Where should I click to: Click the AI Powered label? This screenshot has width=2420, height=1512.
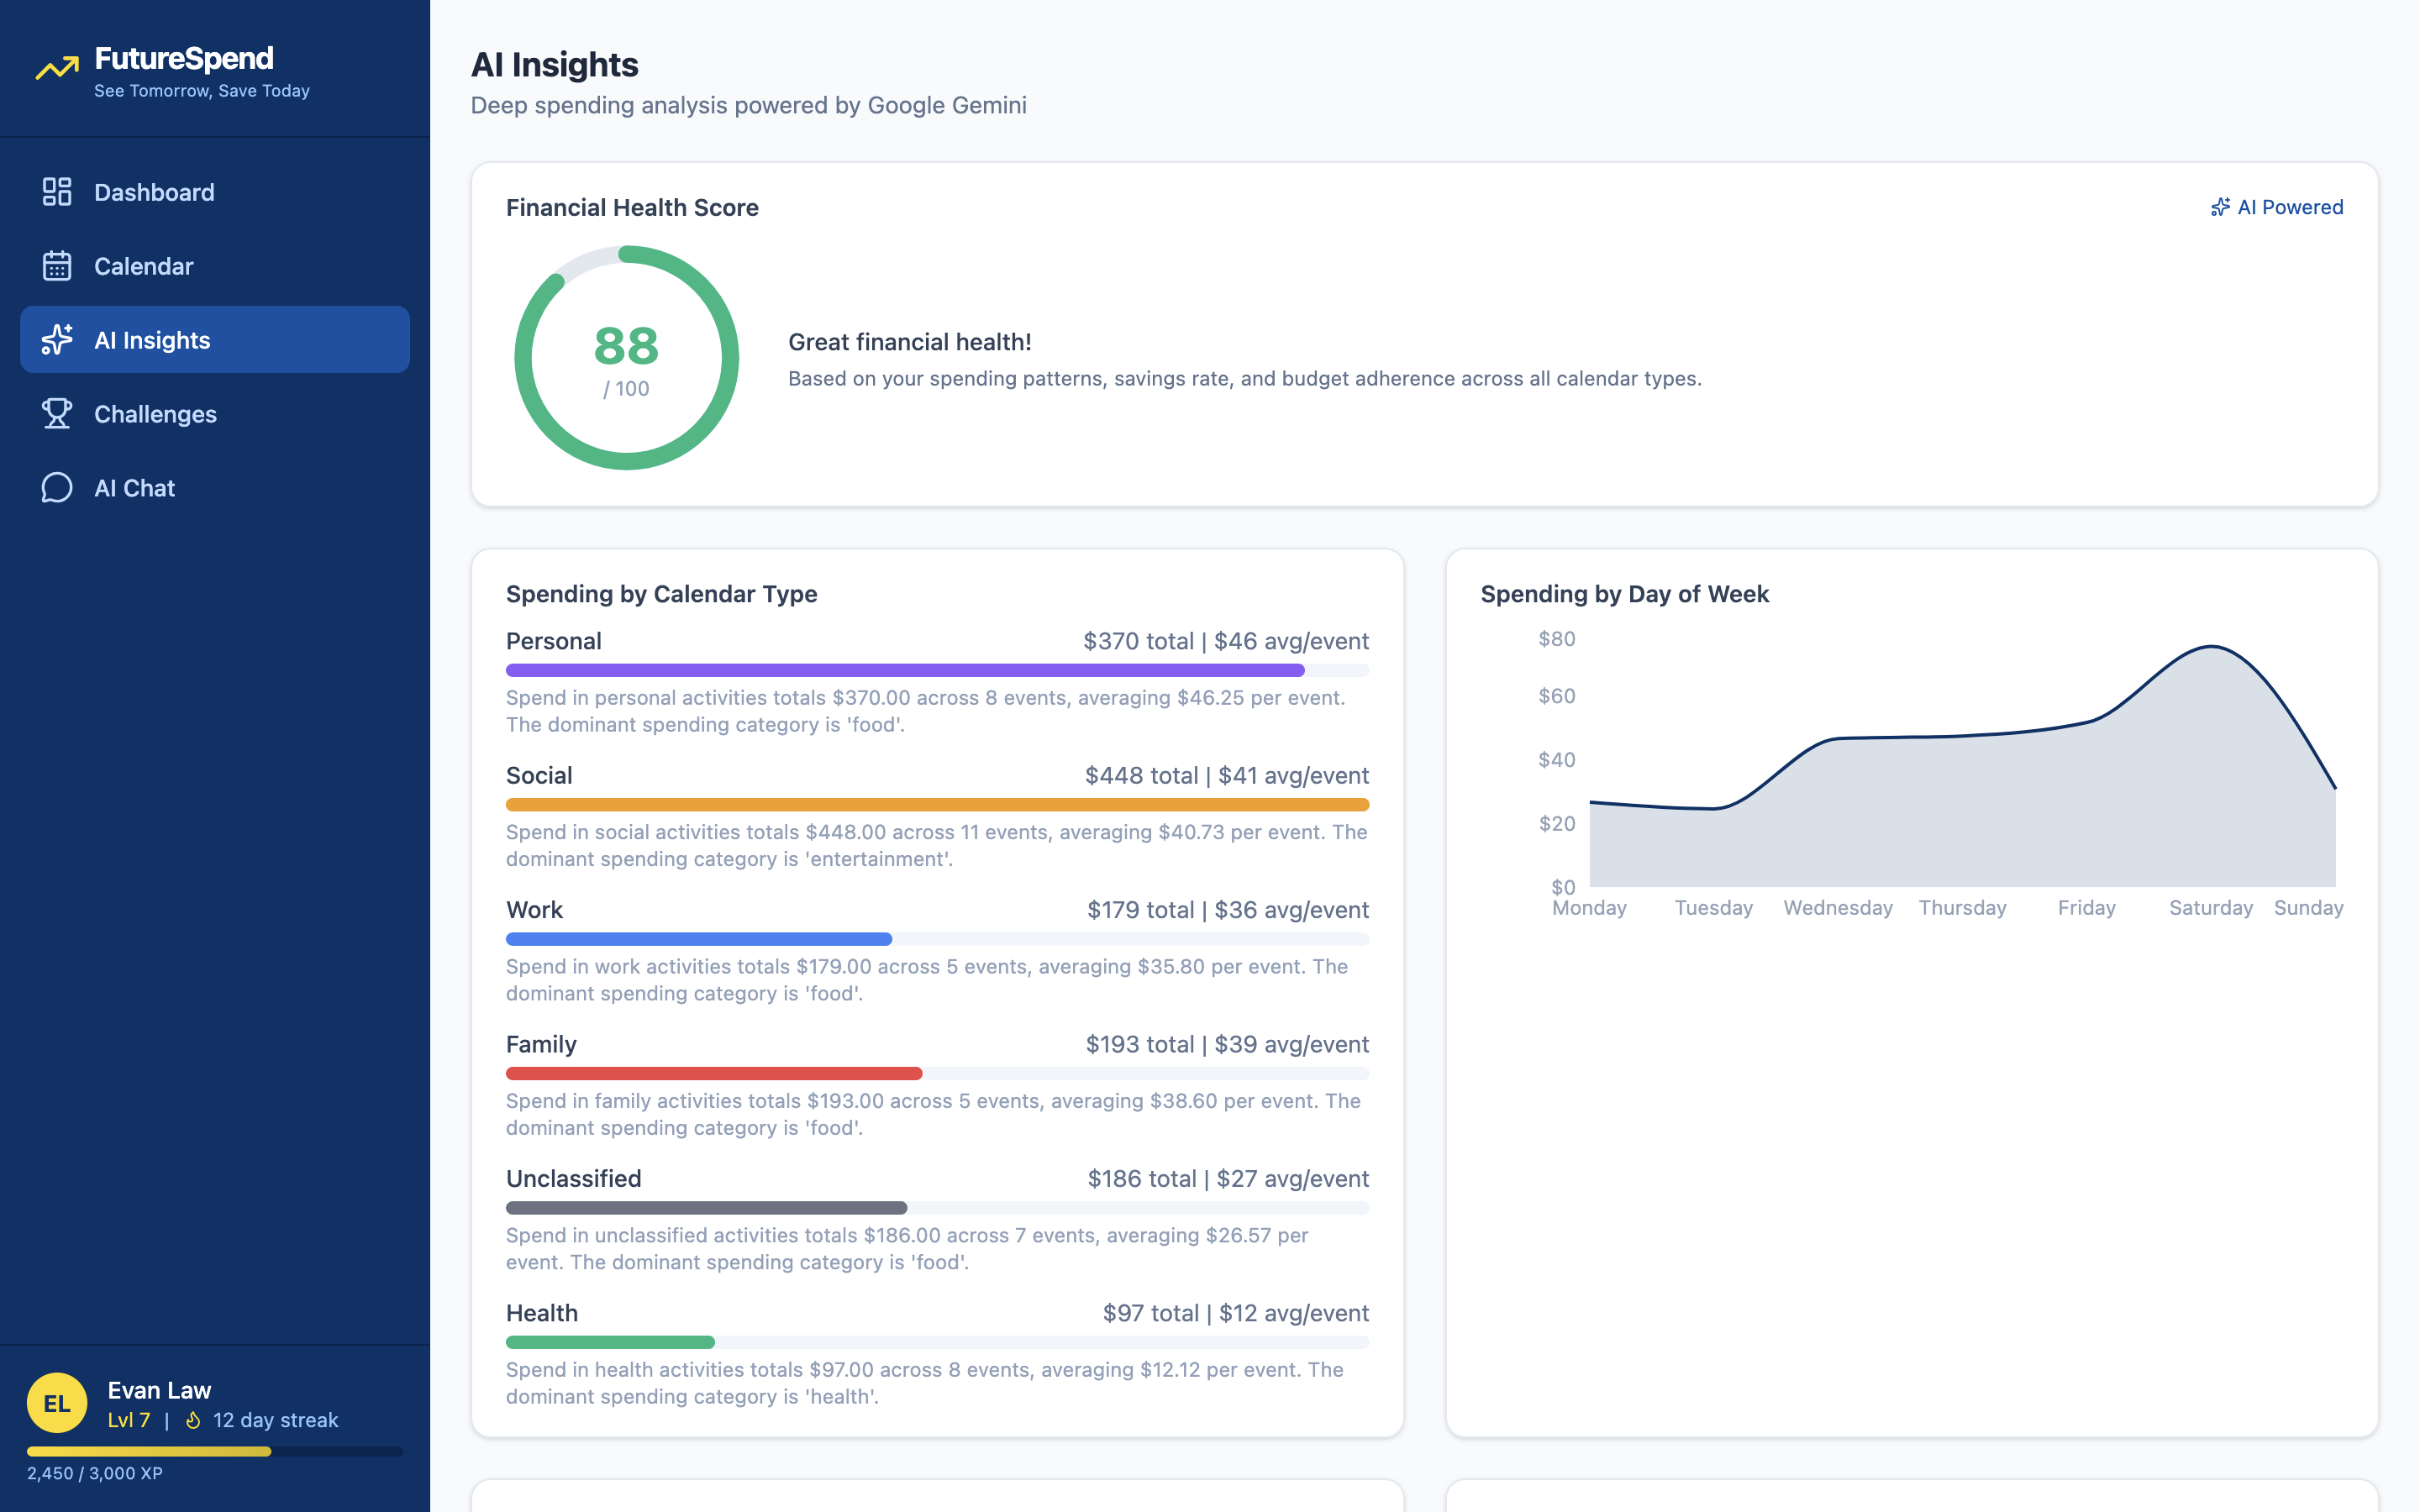(2290, 207)
